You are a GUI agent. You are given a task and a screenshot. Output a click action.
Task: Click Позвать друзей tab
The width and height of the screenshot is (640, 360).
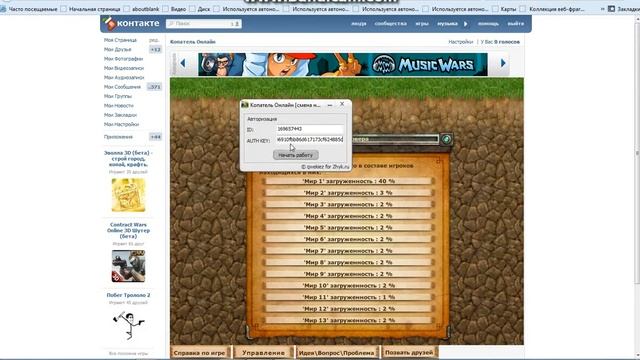click(x=409, y=353)
